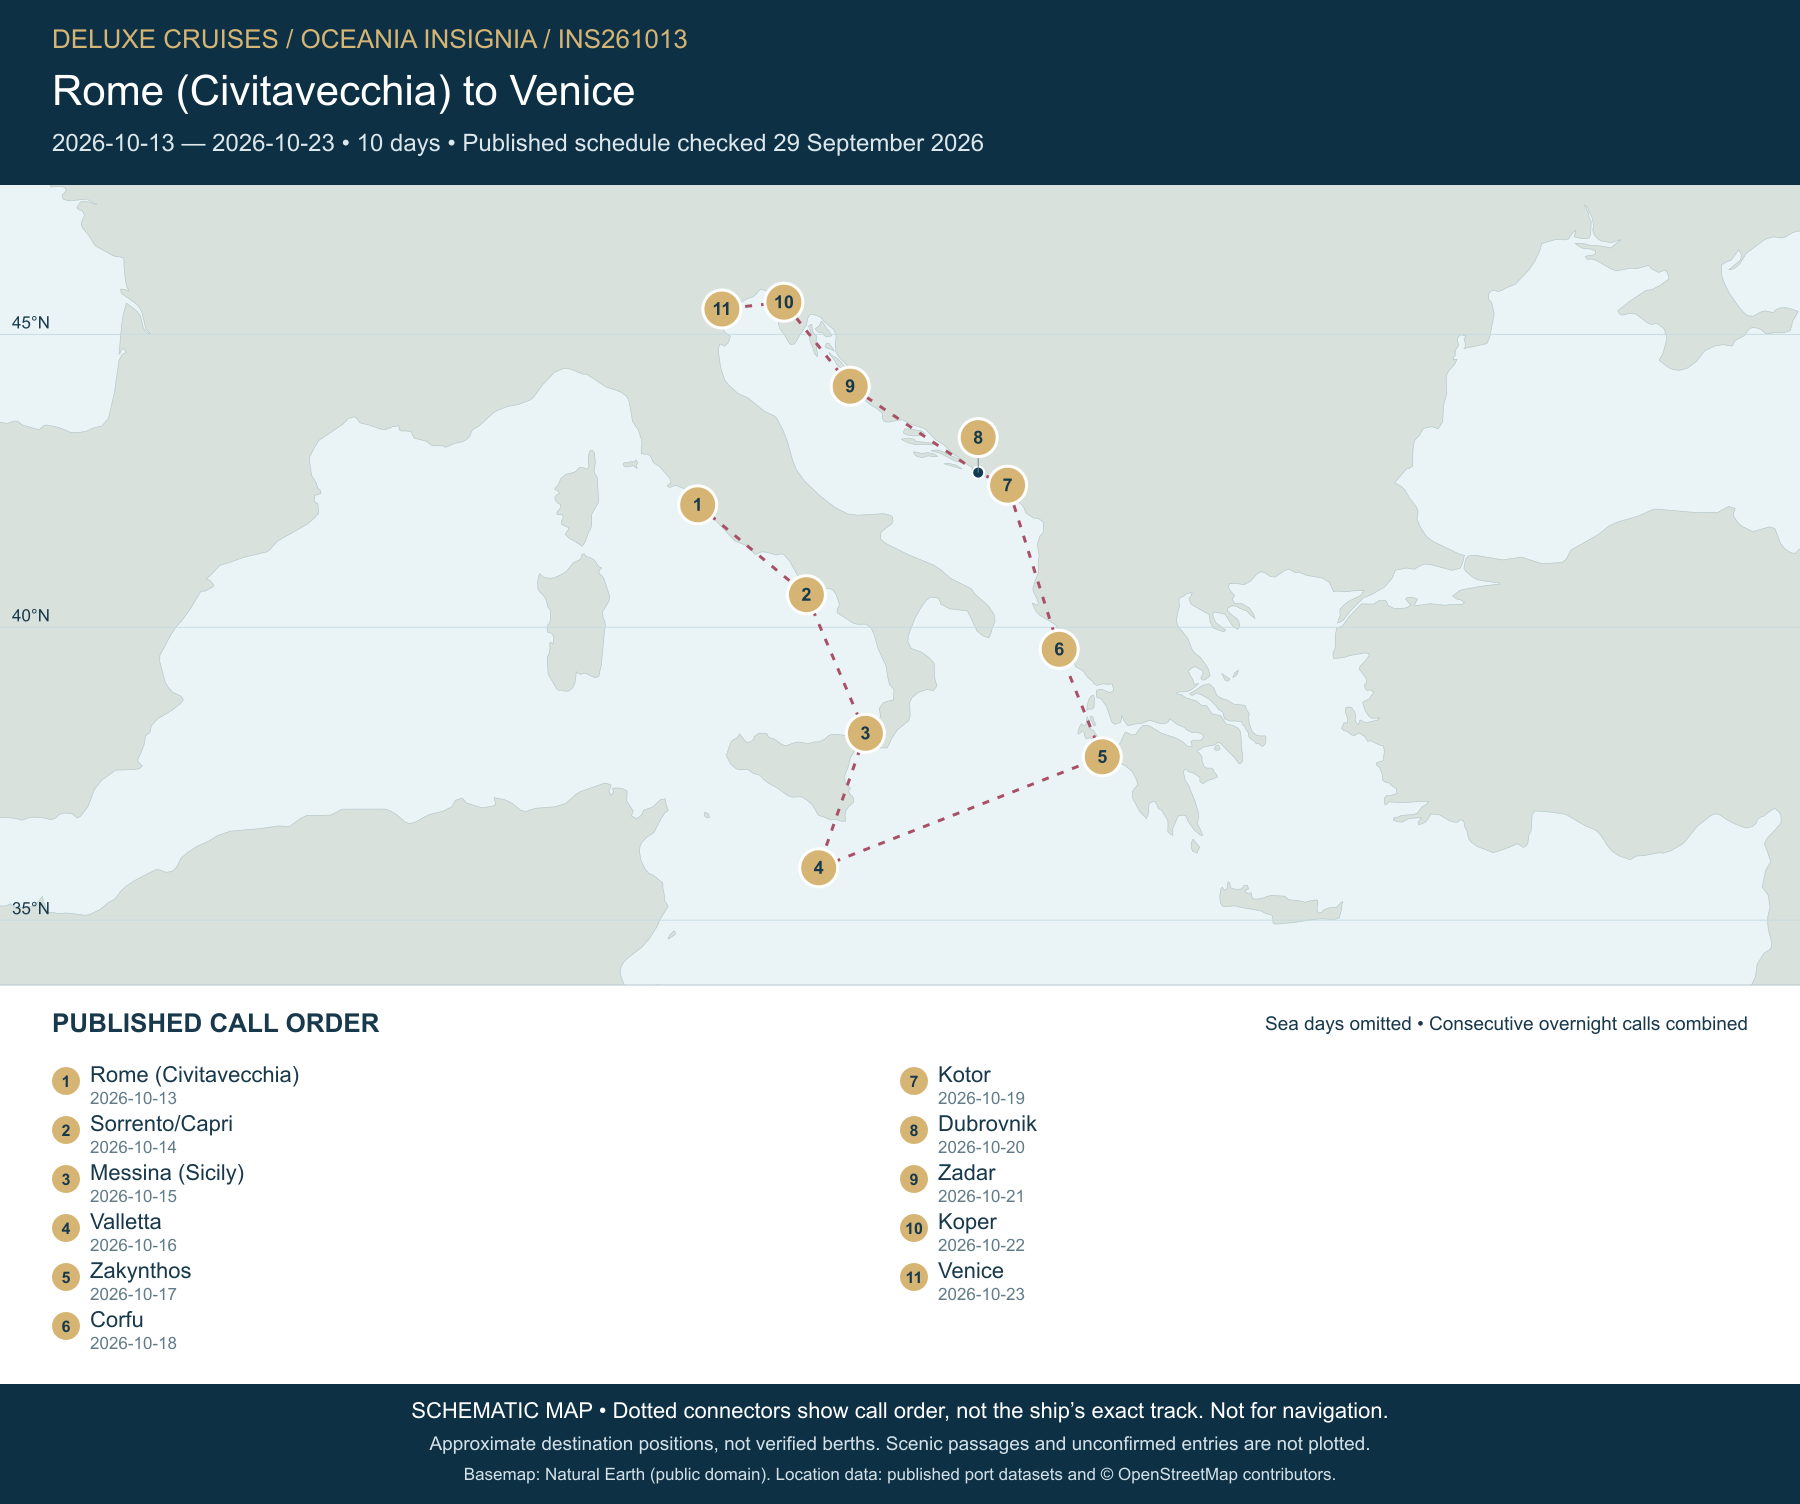Click the Zakynthos legend entry
Image resolution: width=1800 pixels, height=1504 pixels.
pos(122,1281)
